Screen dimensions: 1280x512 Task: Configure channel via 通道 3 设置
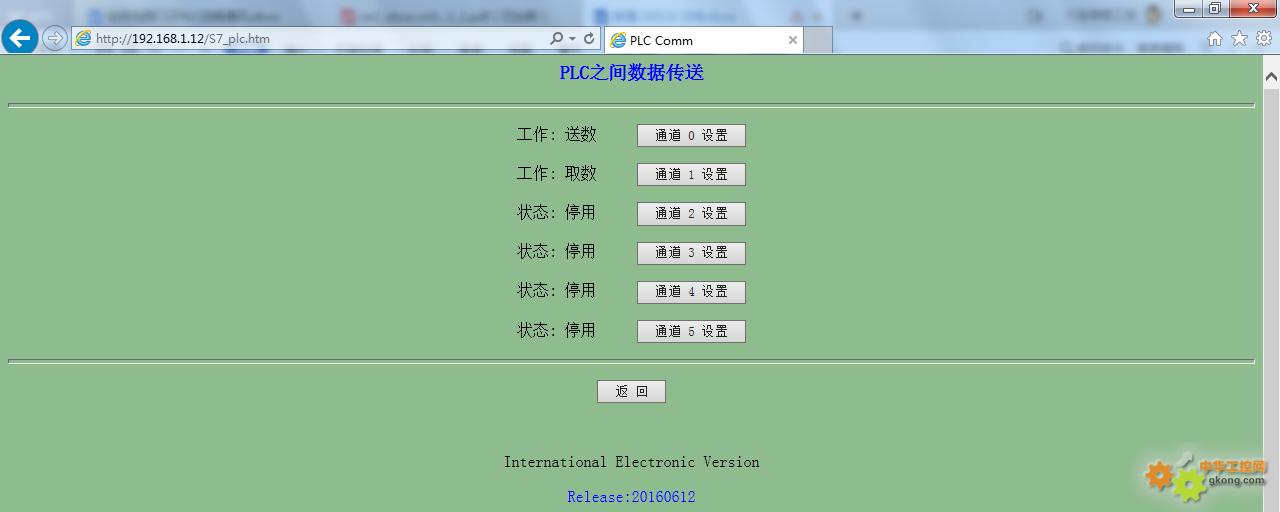[691, 253]
